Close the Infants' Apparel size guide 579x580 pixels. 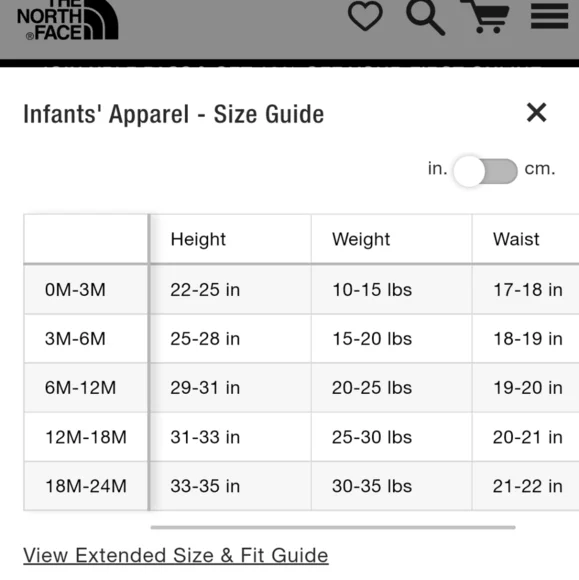pyautogui.click(x=536, y=112)
